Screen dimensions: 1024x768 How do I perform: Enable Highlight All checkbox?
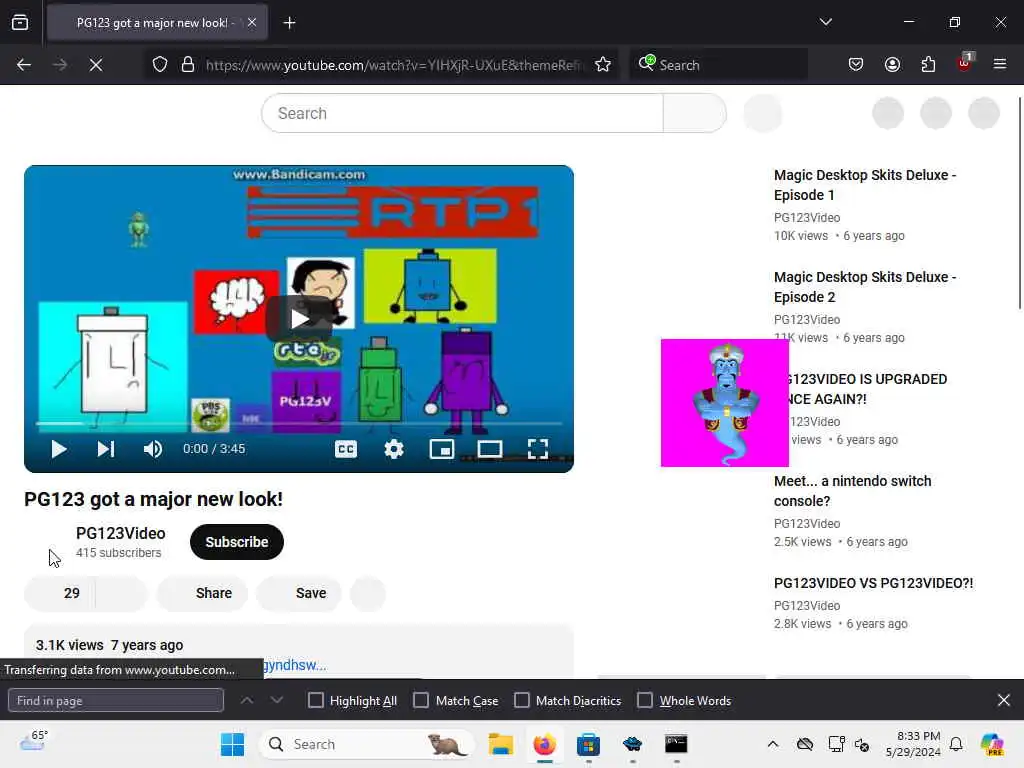click(315, 701)
